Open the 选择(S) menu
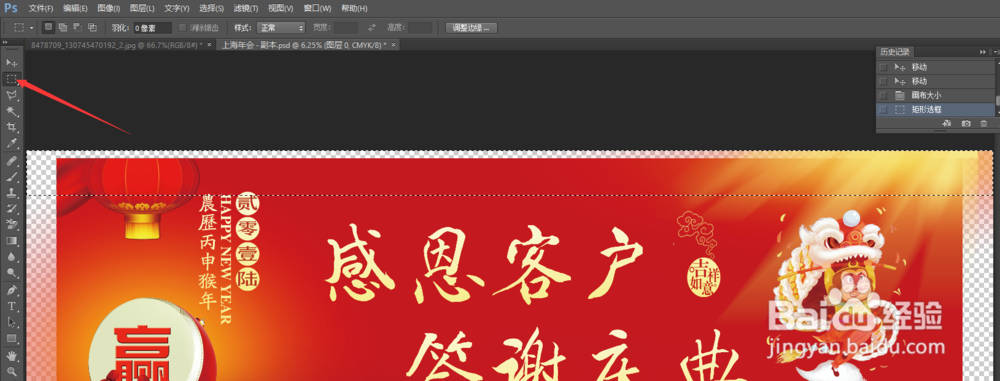This screenshot has height=381, width=1000. (x=211, y=8)
